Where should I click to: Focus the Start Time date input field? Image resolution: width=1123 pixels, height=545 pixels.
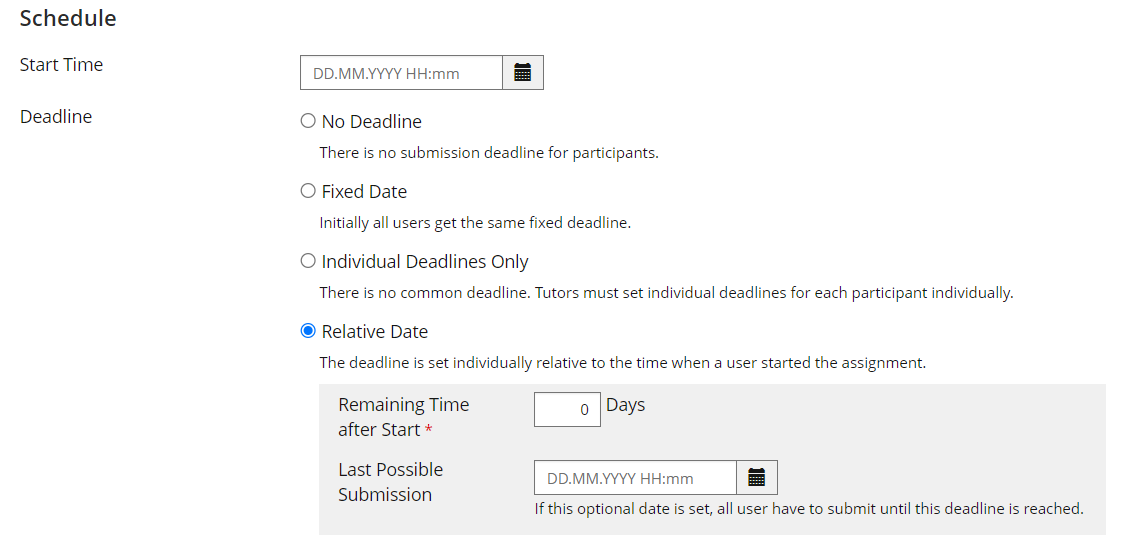point(401,73)
